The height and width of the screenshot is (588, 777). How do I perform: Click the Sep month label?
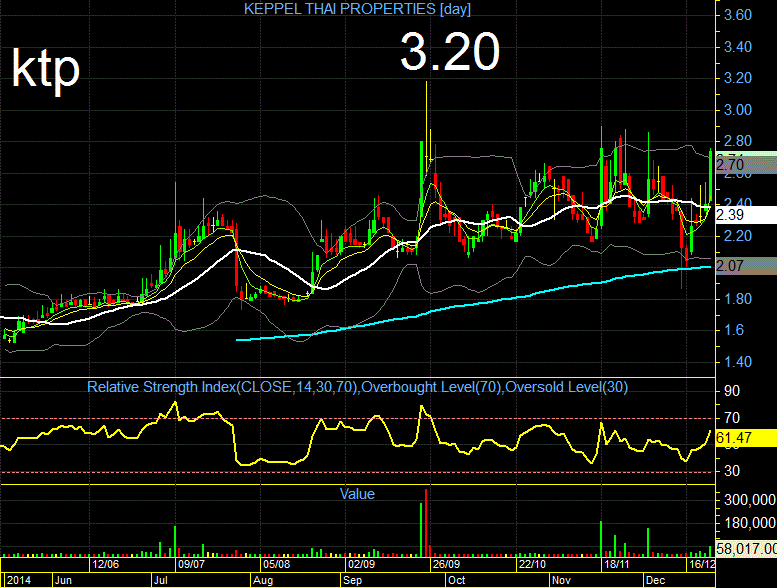(x=353, y=580)
